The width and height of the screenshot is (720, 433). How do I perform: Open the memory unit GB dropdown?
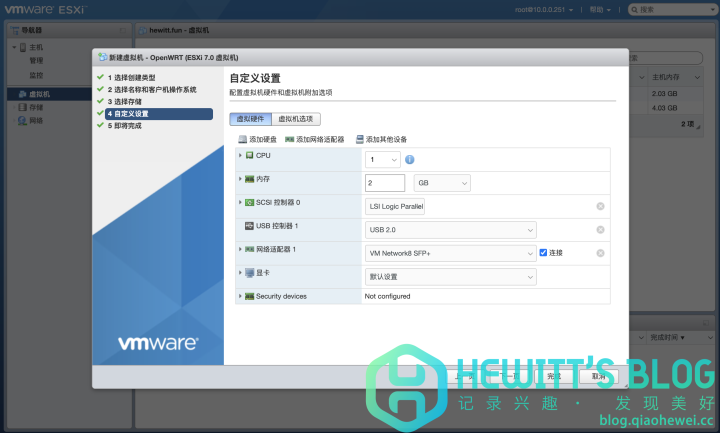442,183
